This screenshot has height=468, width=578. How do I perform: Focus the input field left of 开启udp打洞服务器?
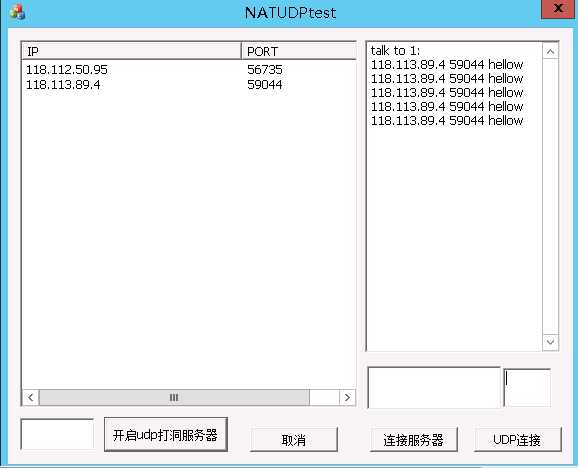[x=58, y=434]
